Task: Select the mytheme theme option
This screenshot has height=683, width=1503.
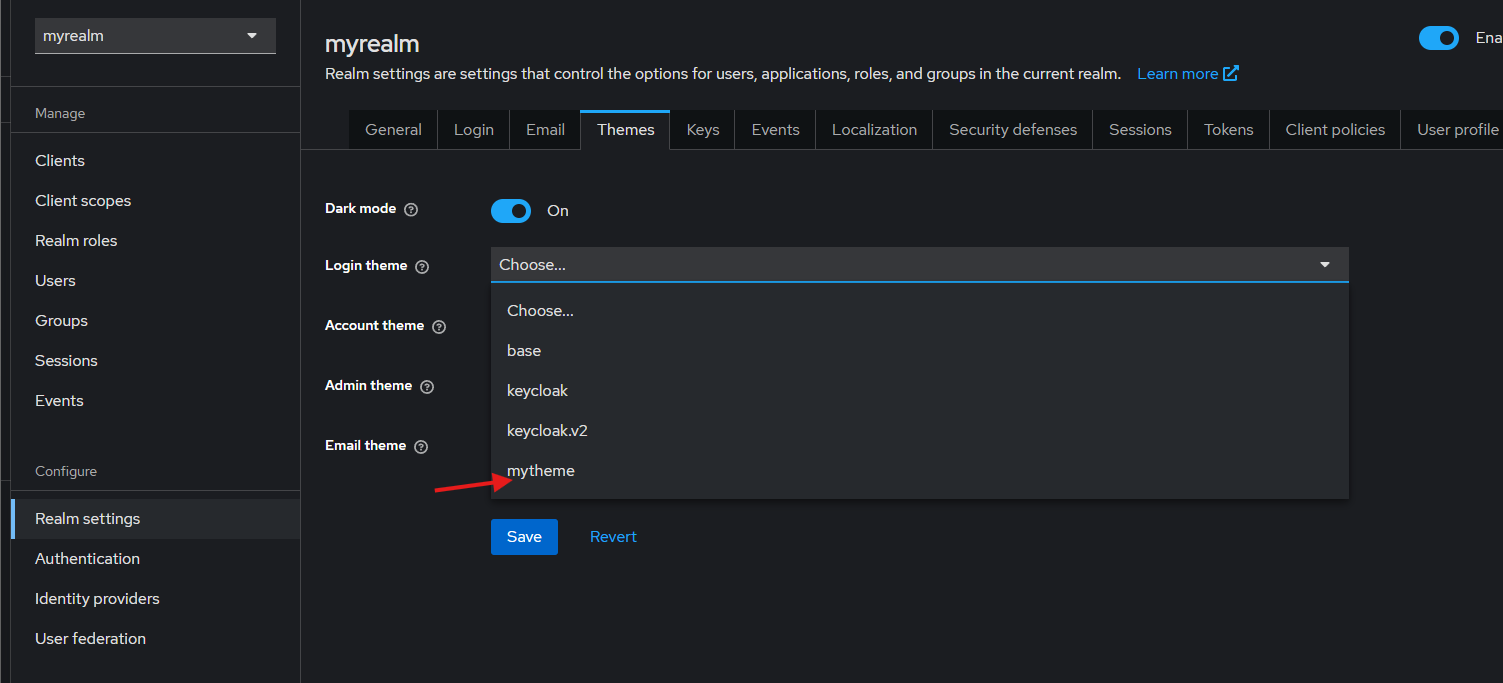Action: pos(919,471)
